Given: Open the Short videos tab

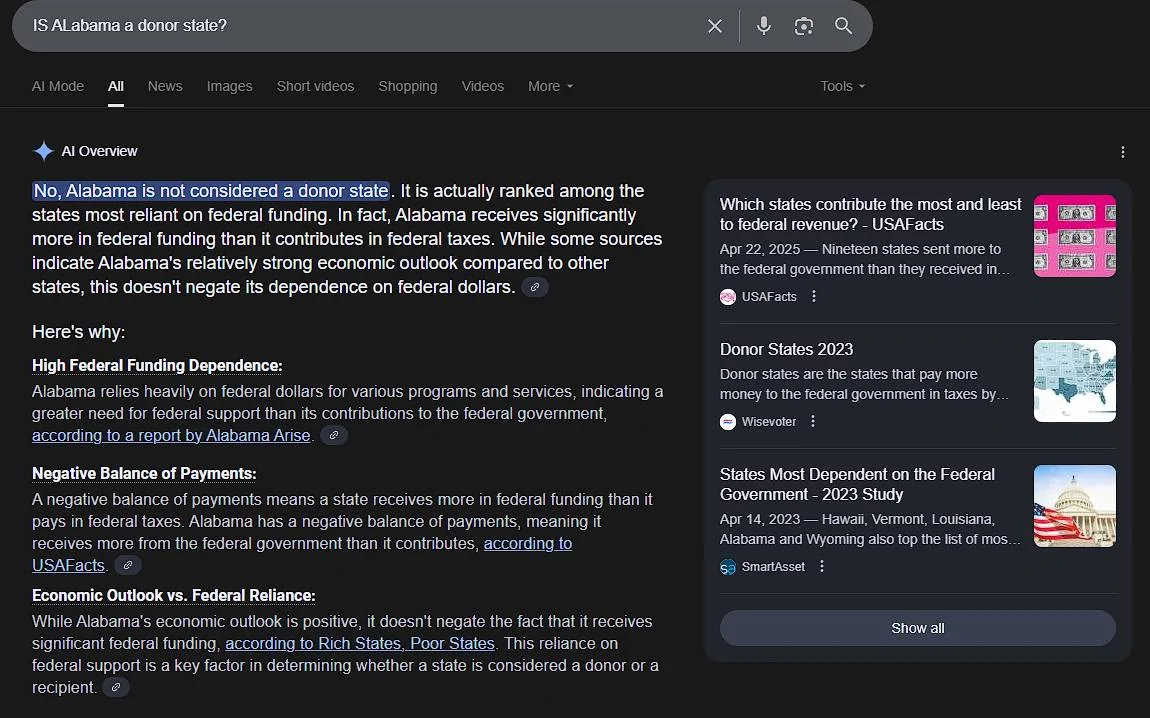Looking at the screenshot, I should (315, 86).
